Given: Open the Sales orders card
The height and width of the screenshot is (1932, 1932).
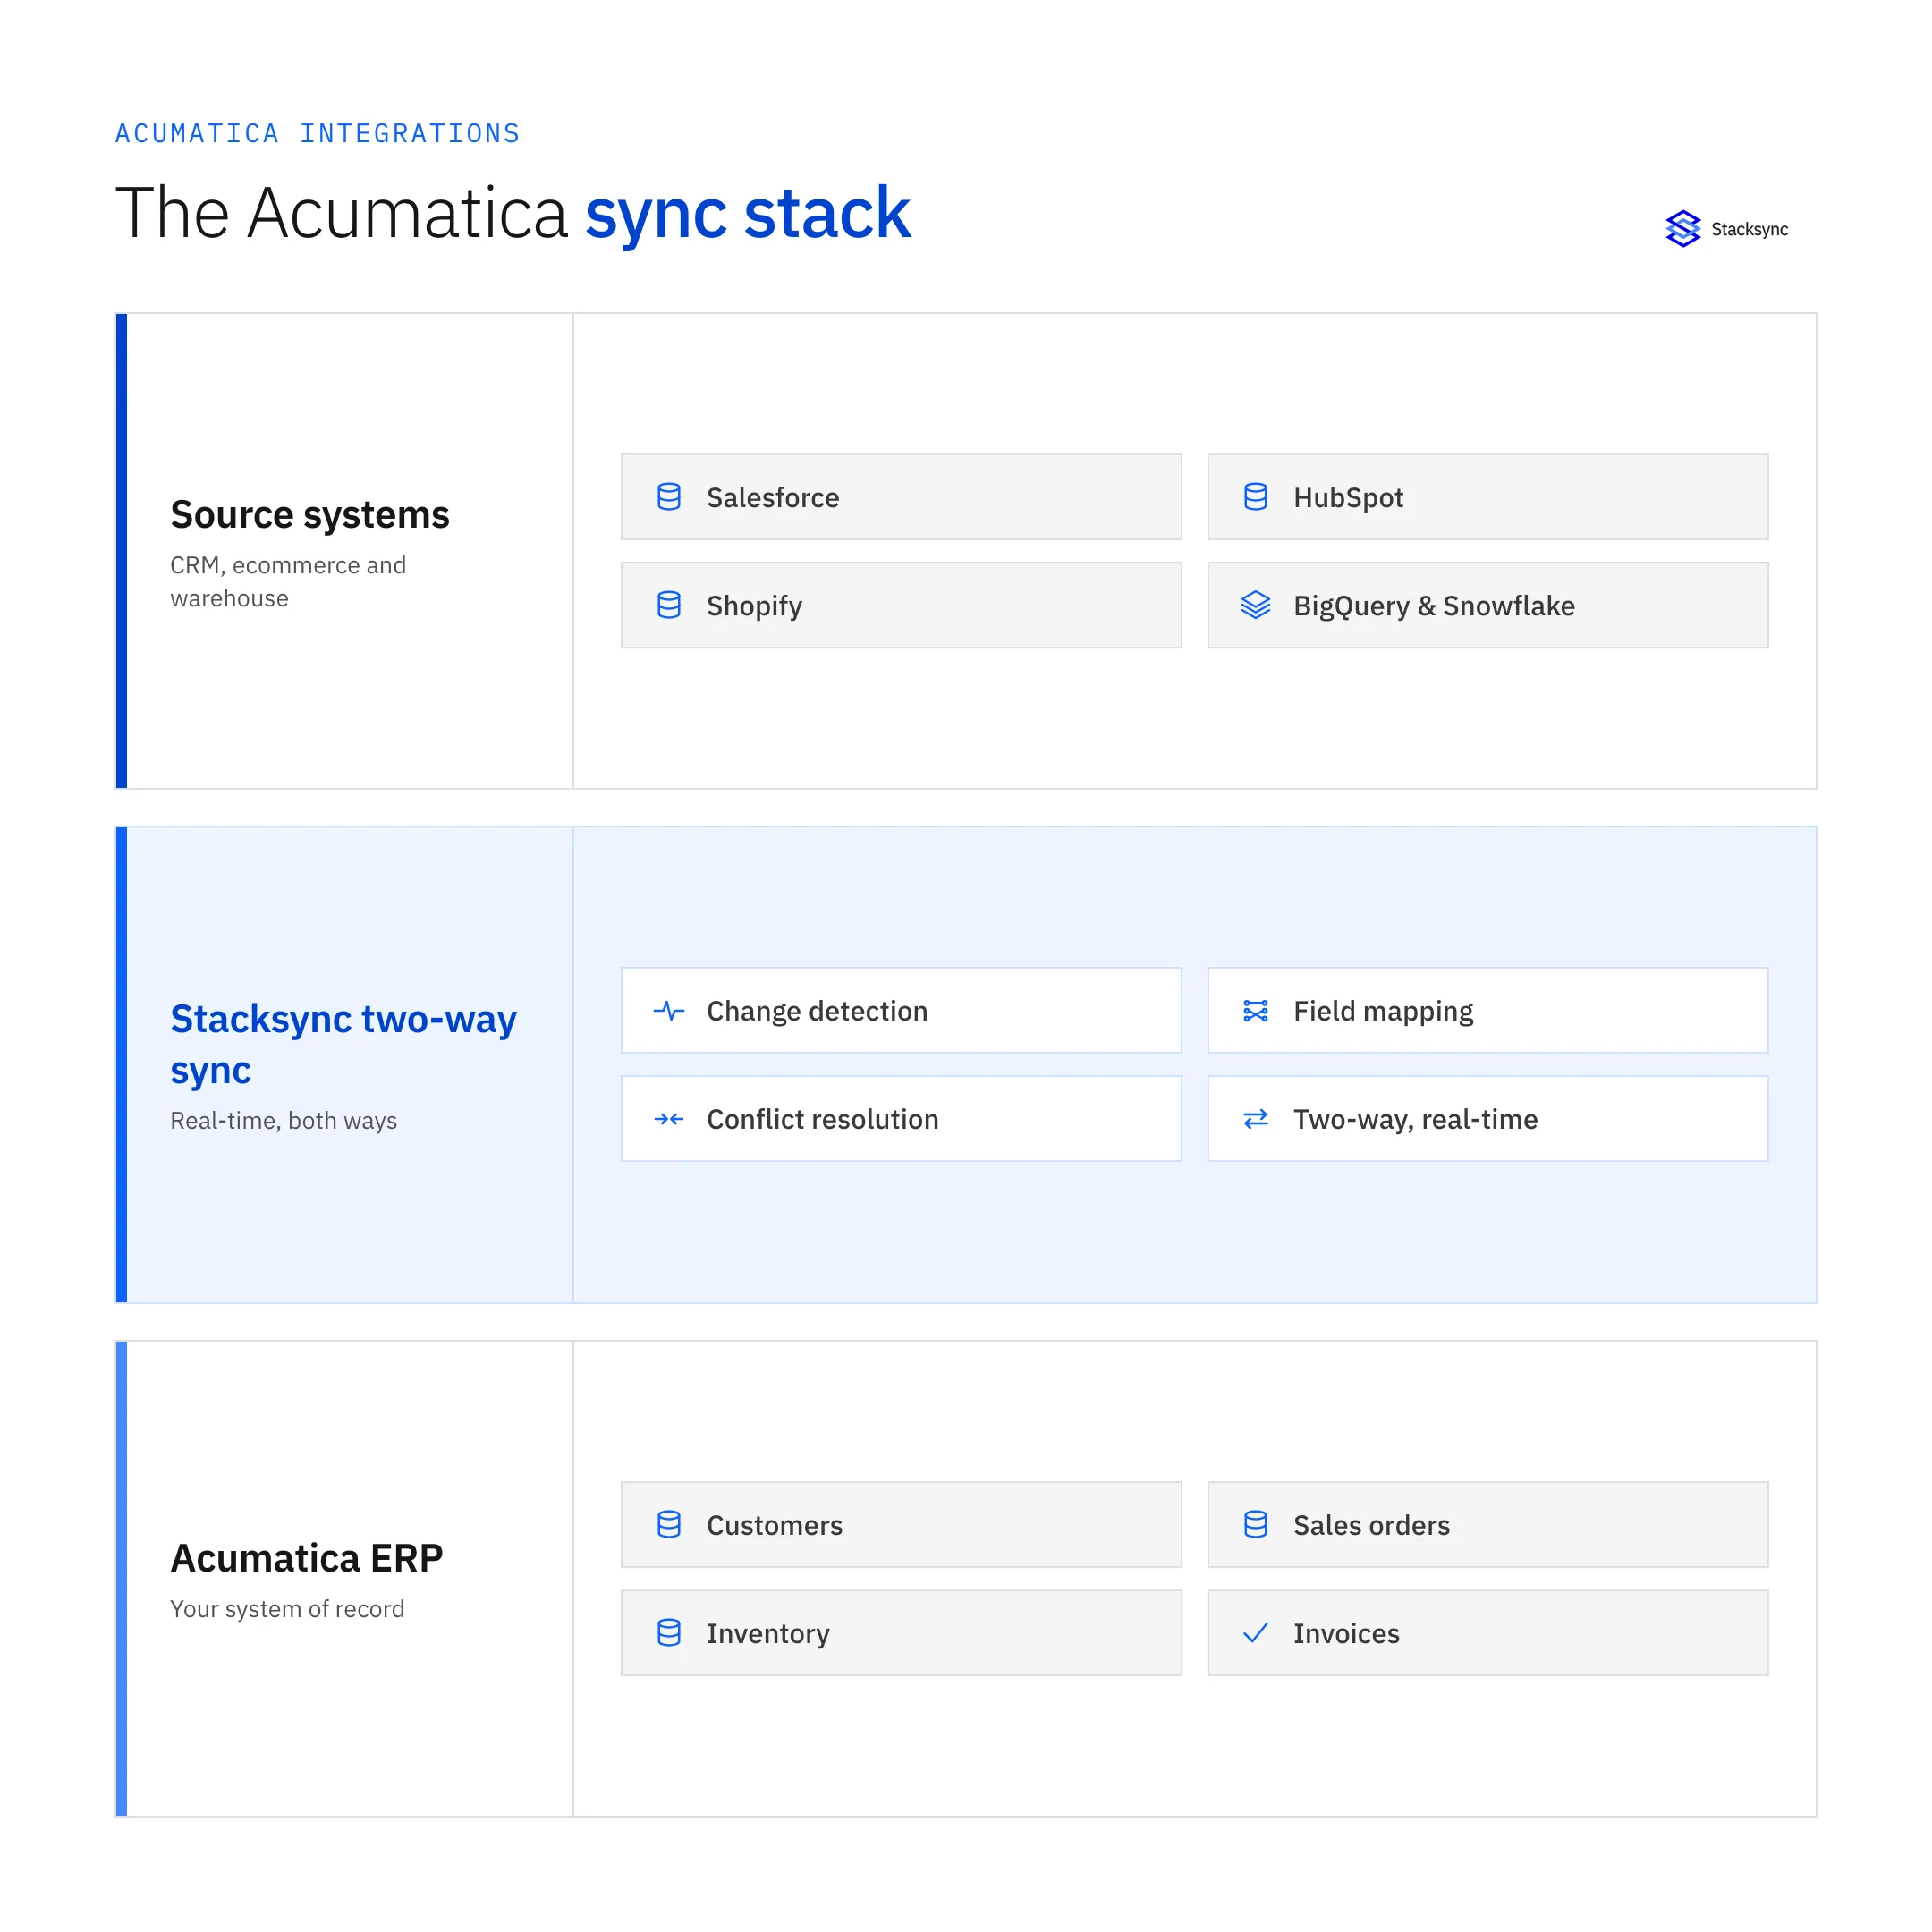Looking at the screenshot, I should [1487, 1524].
